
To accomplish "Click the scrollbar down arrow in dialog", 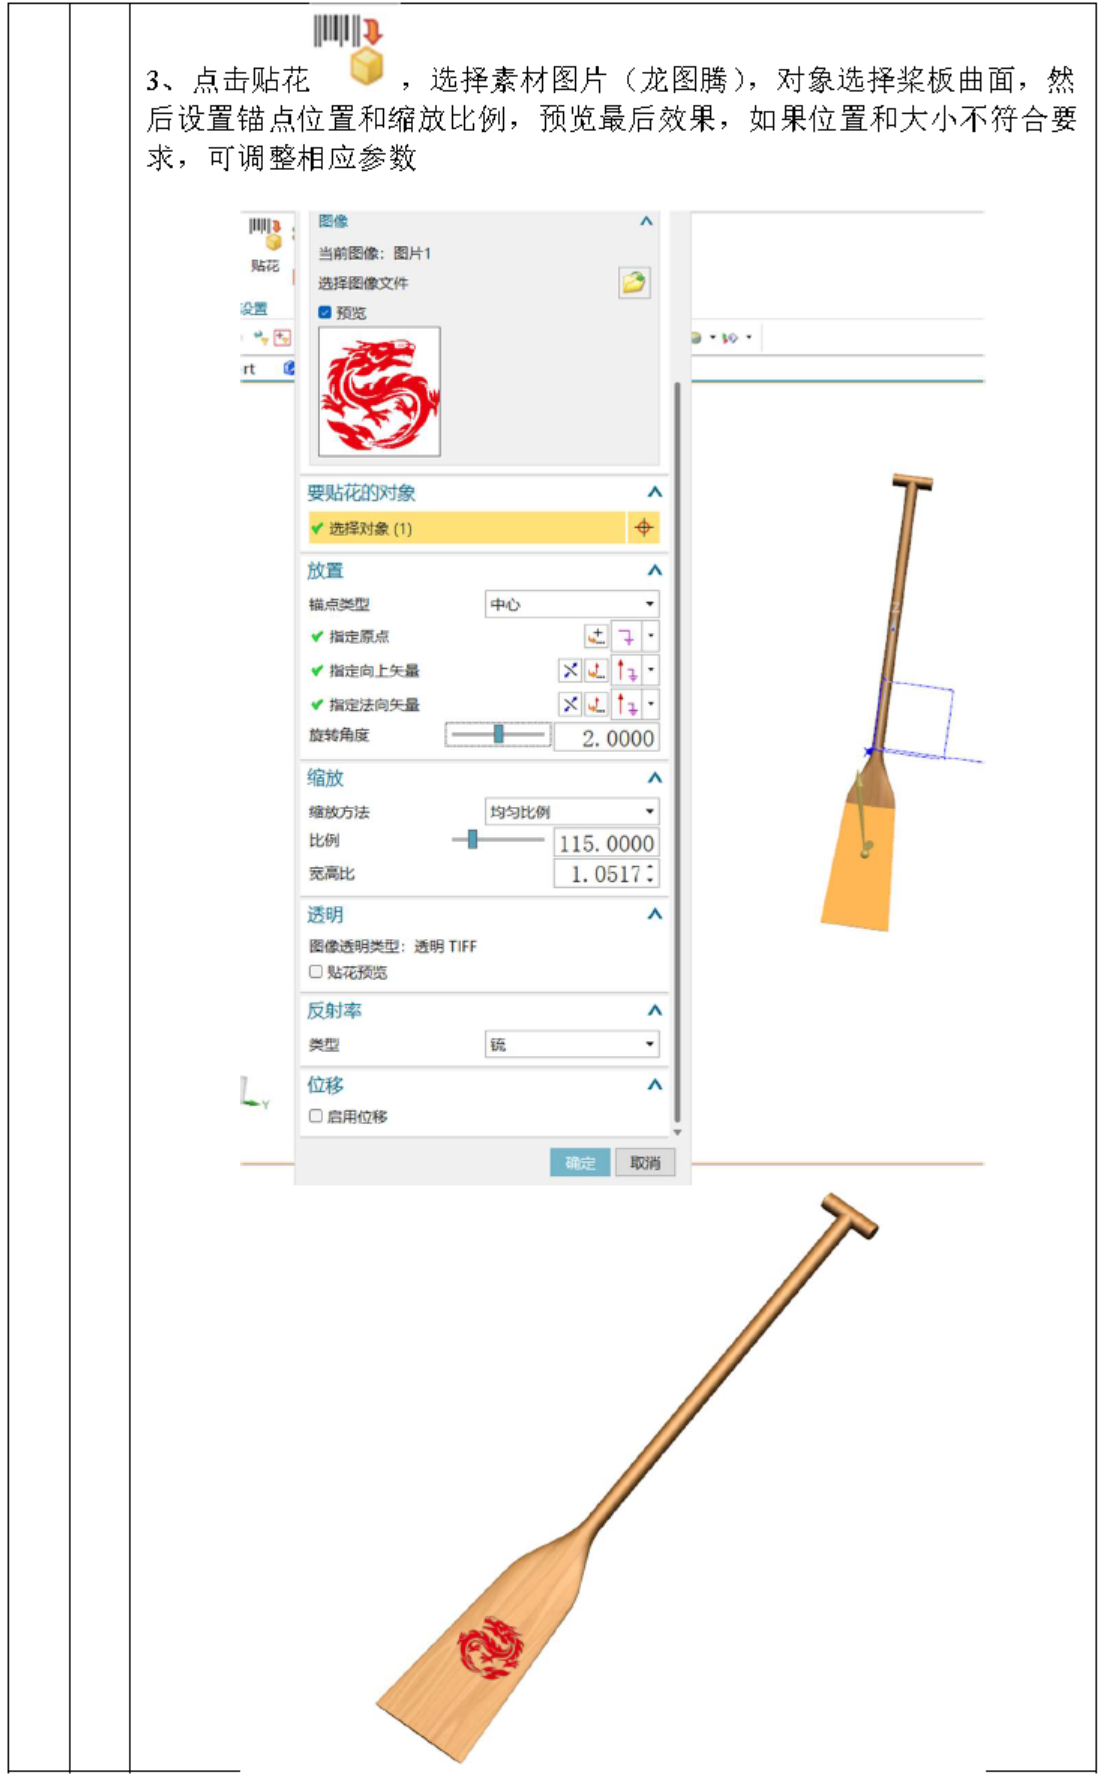I will tap(677, 1132).
